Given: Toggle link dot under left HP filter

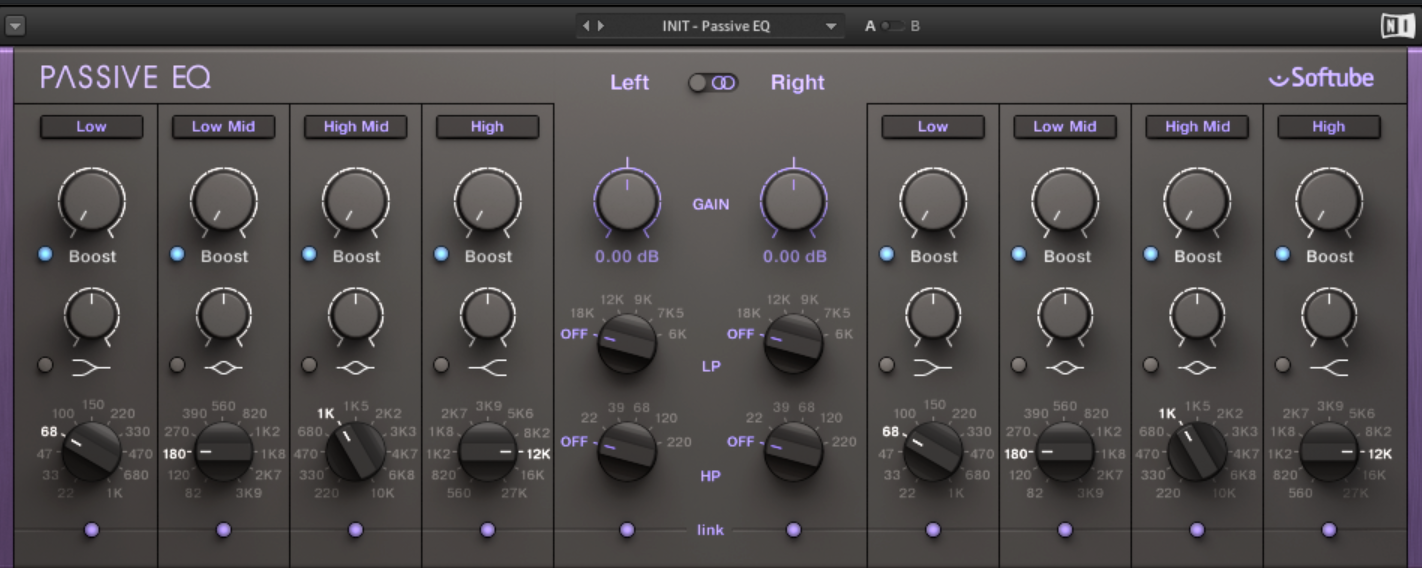Looking at the screenshot, I should coord(627,529).
